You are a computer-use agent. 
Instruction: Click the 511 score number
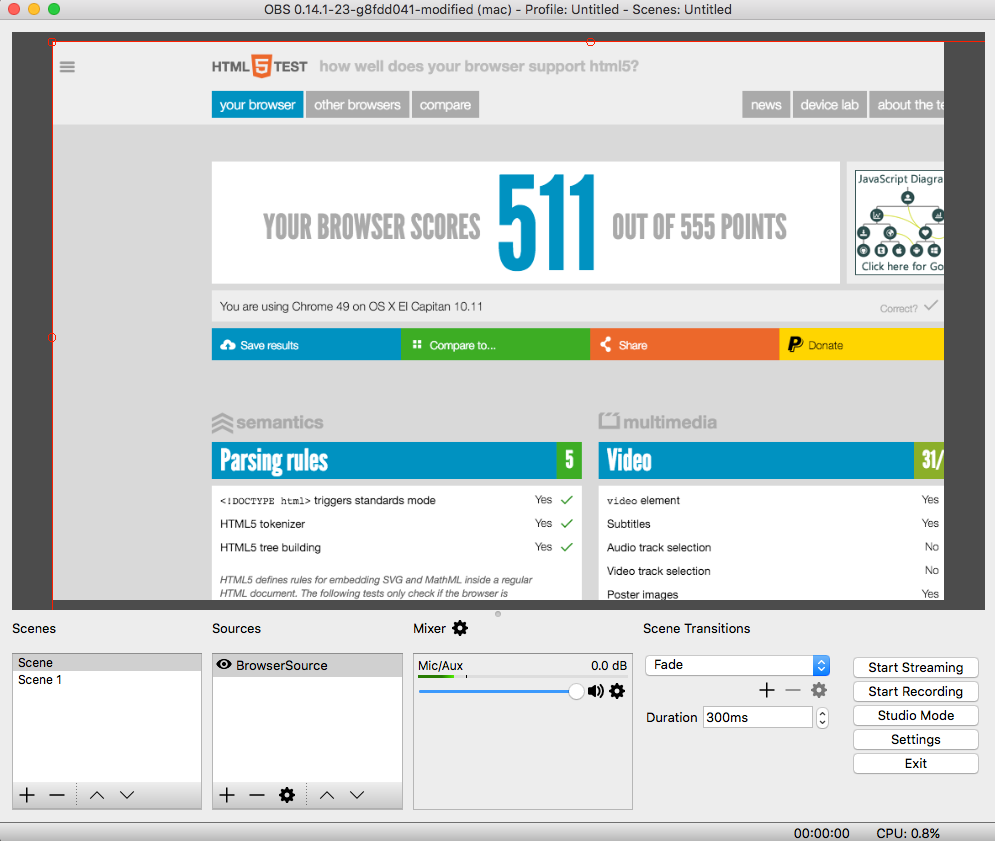(546, 223)
